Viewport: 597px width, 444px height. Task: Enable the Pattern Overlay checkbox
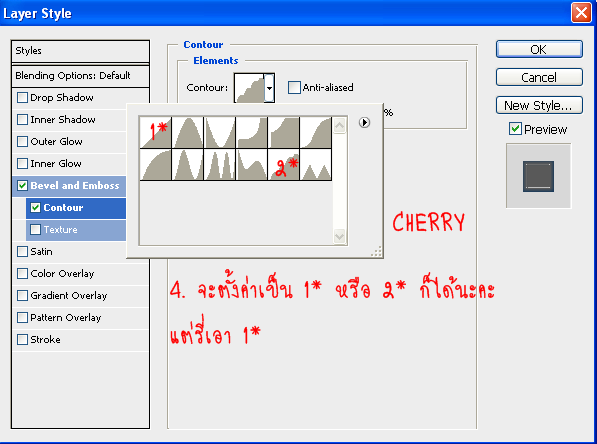tap(22, 318)
